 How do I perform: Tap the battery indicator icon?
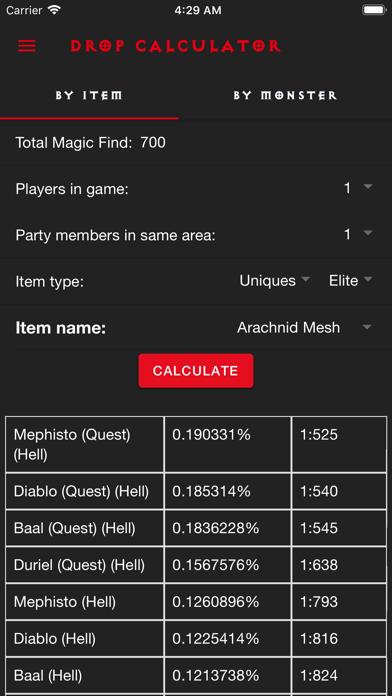click(x=373, y=10)
